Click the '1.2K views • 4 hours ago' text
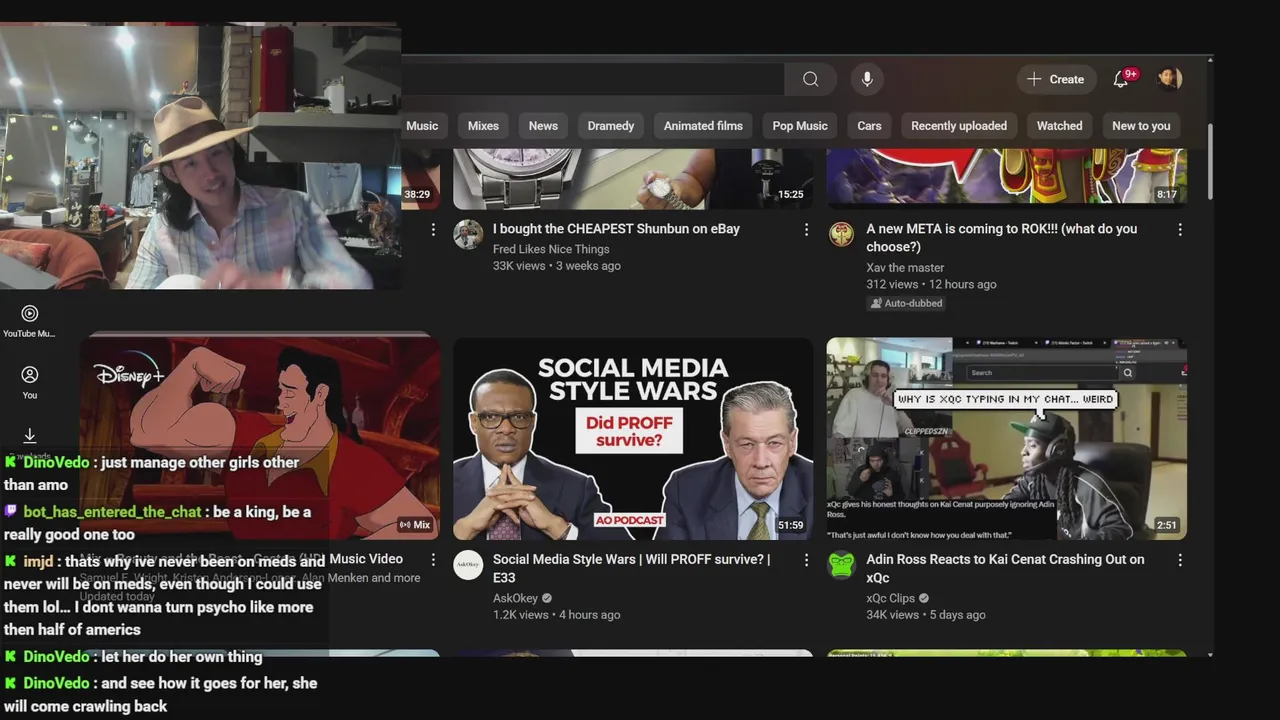 tap(556, 615)
